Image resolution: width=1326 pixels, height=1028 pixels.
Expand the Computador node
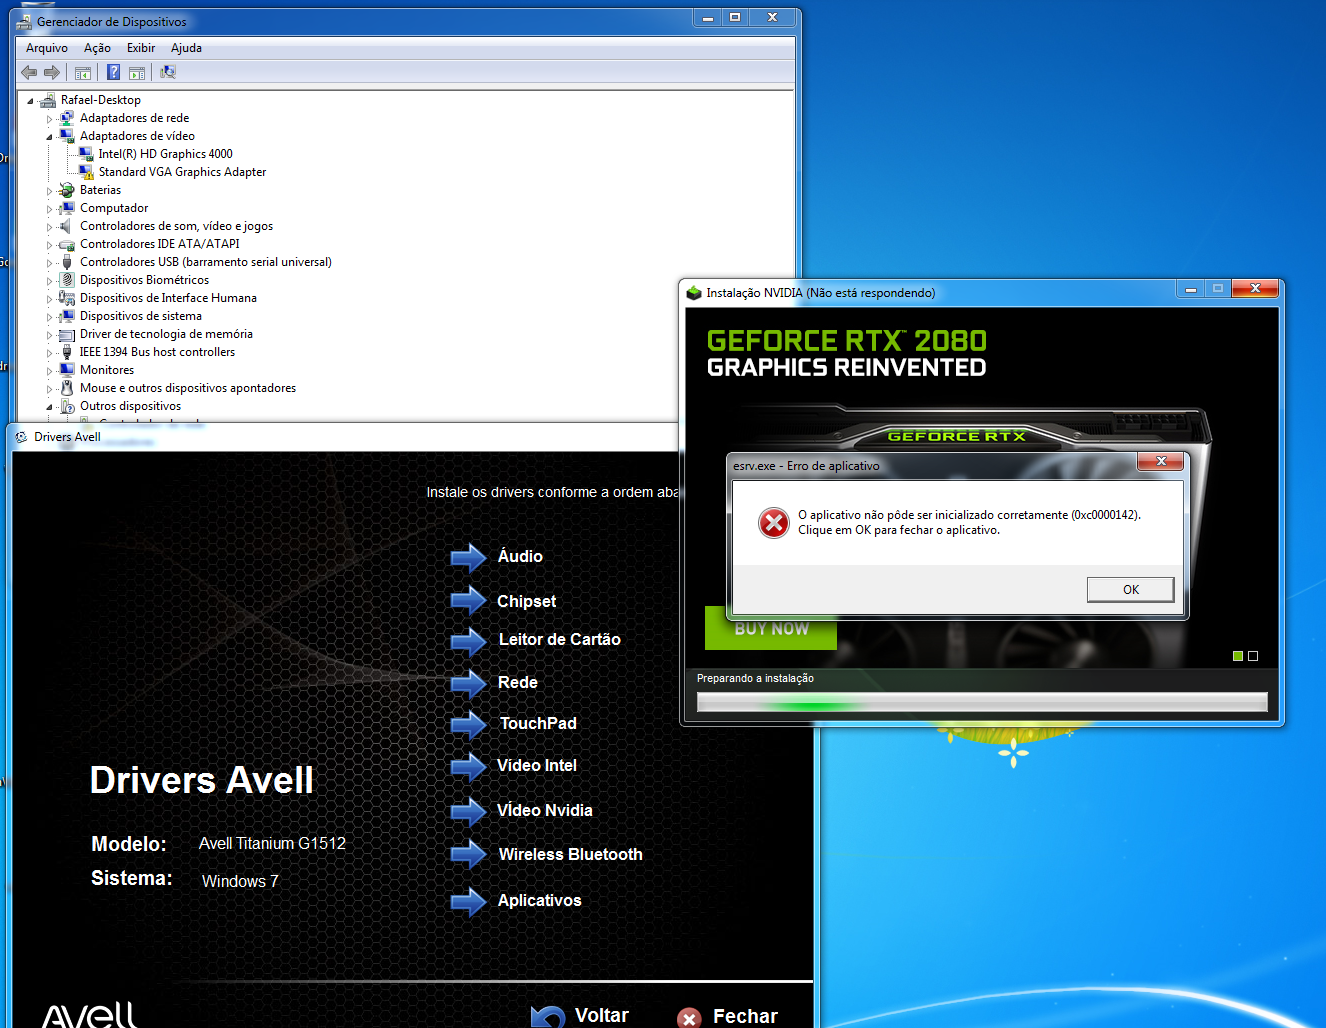[x=49, y=209]
